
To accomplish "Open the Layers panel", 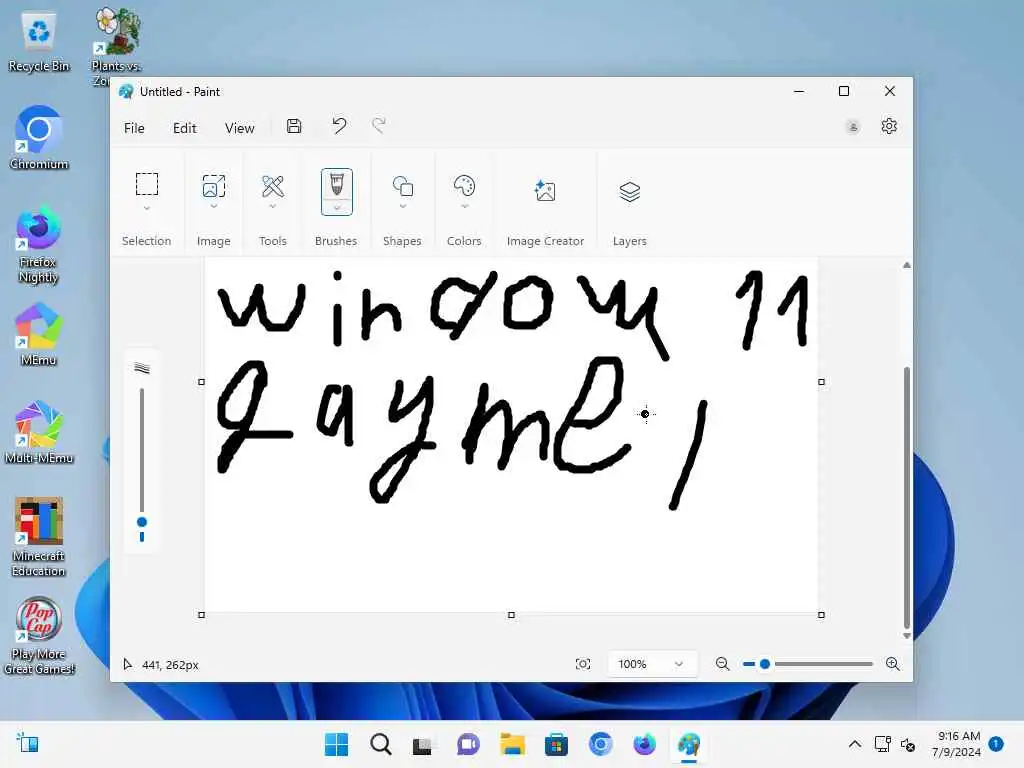I will 630,191.
